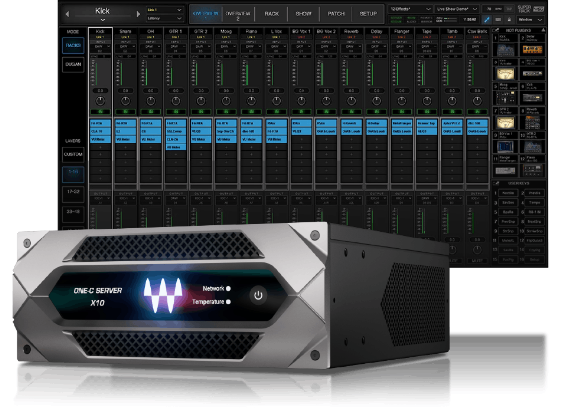Screen dimensions: 562x408
Task: Switch to the RACK tab
Action: (x=272, y=14)
